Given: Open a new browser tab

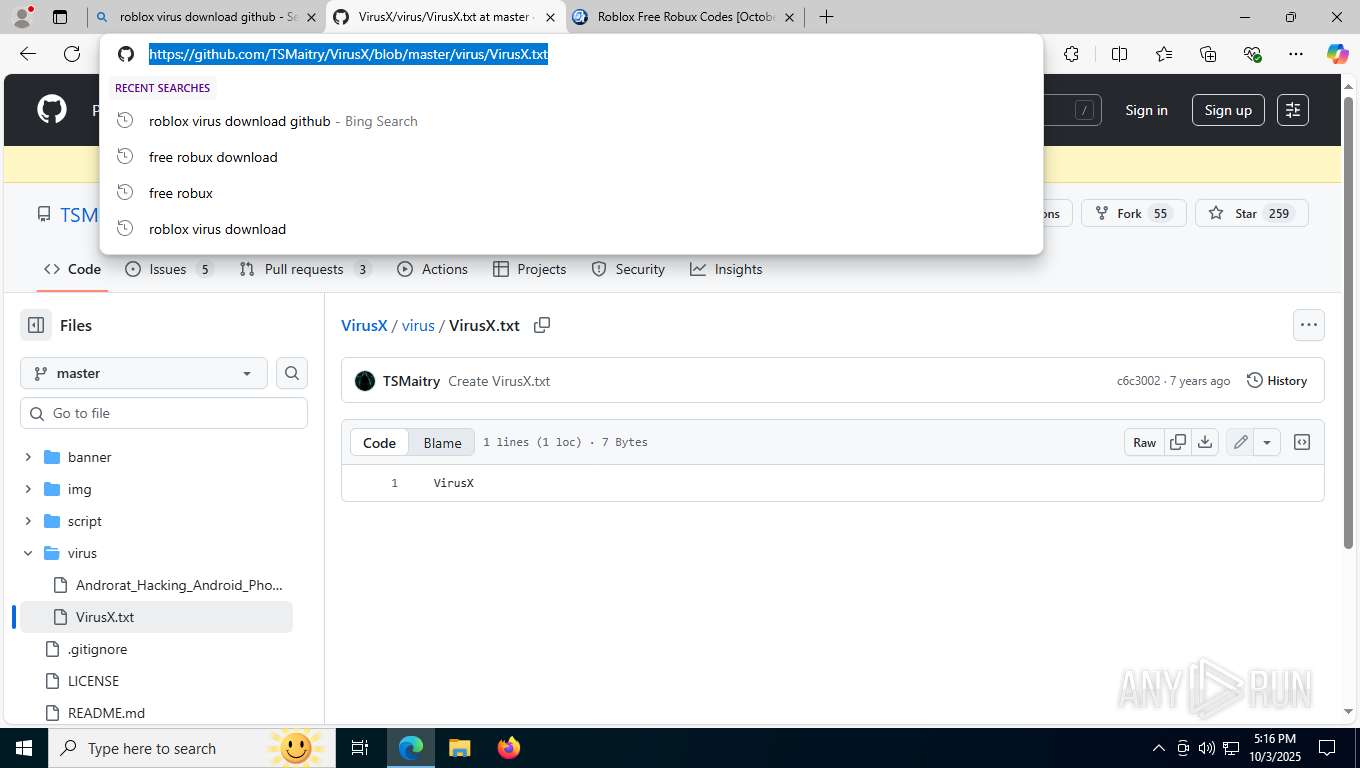Looking at the screenshot, I should point(826,17).
